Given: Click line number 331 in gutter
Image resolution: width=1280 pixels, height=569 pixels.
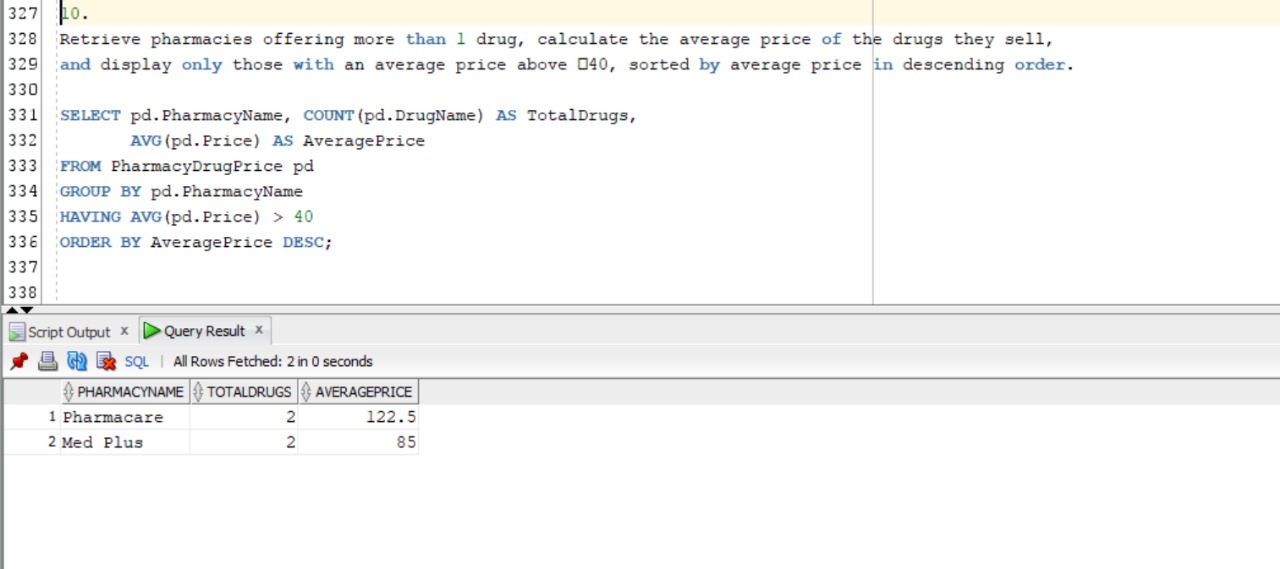Looking at the screenshot, I should [22, 115].
